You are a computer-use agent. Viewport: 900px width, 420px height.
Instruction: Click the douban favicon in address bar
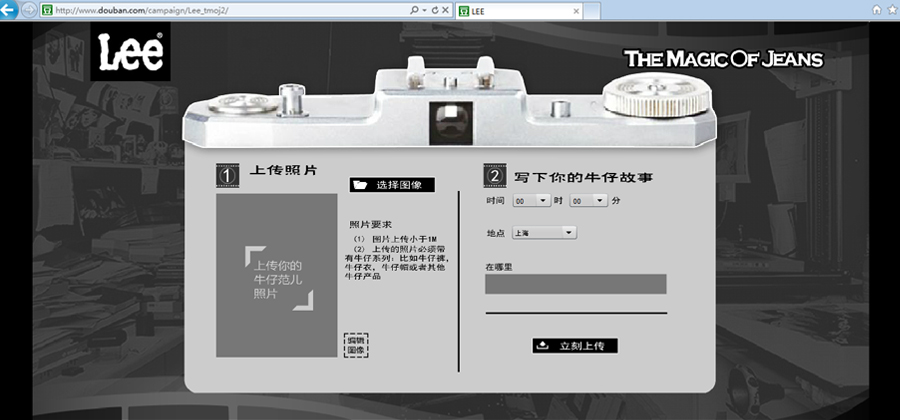point(48,10)
